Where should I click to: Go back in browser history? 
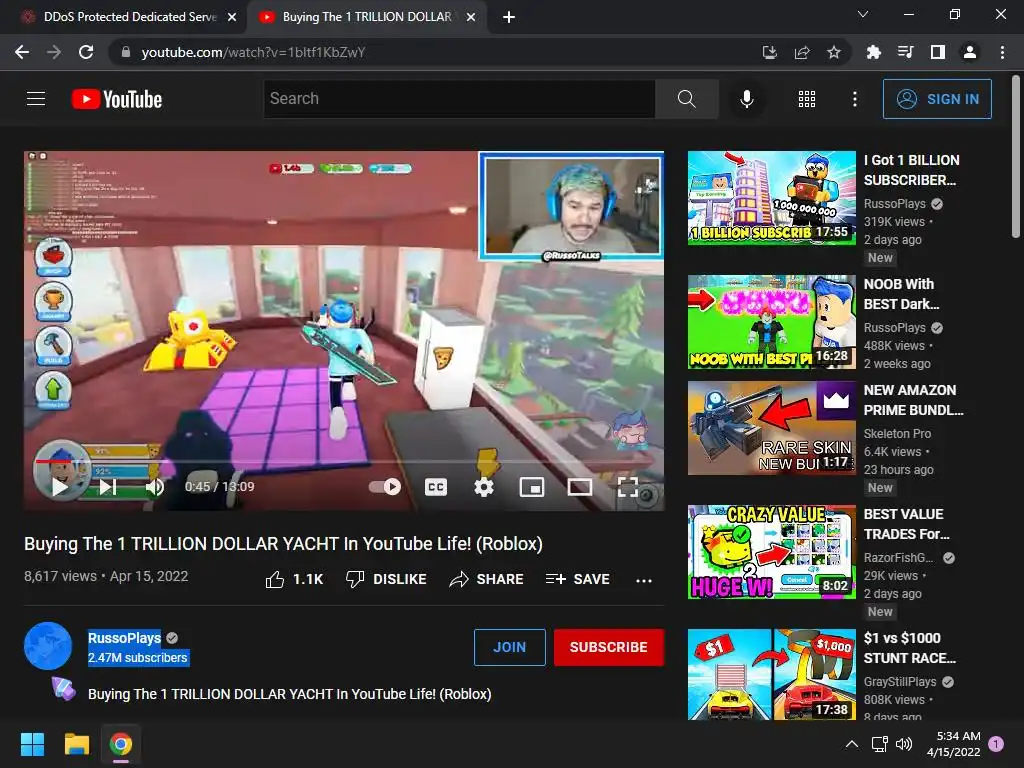coord(22,52)
